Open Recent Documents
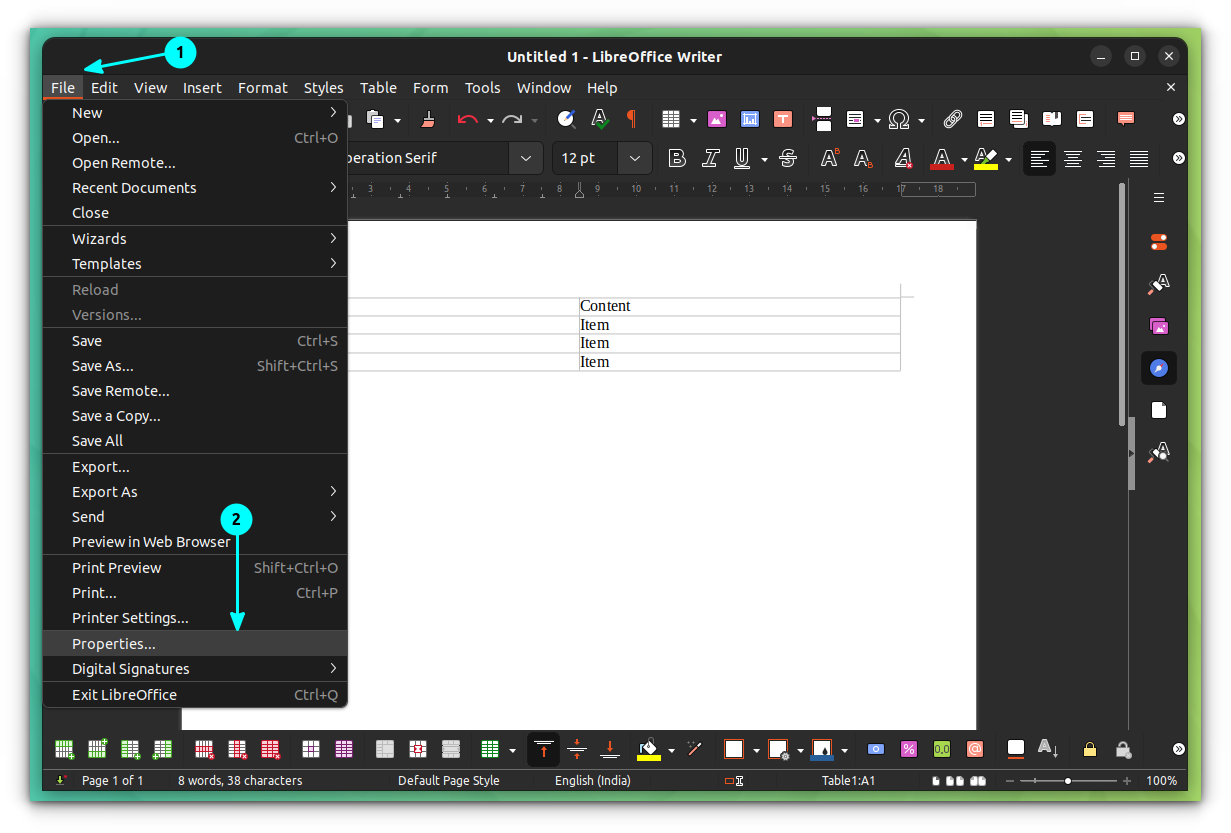This screenshot has height=833, width=1231. (x=135, y=187)
